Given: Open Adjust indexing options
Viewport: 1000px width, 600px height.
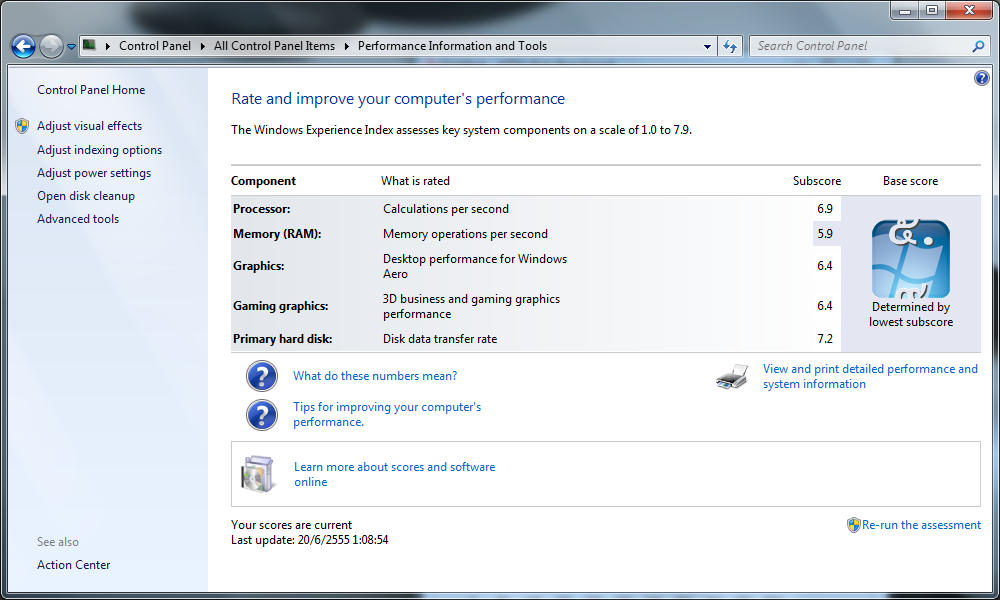Looking at the screenshot, I should tap(99, 150).
